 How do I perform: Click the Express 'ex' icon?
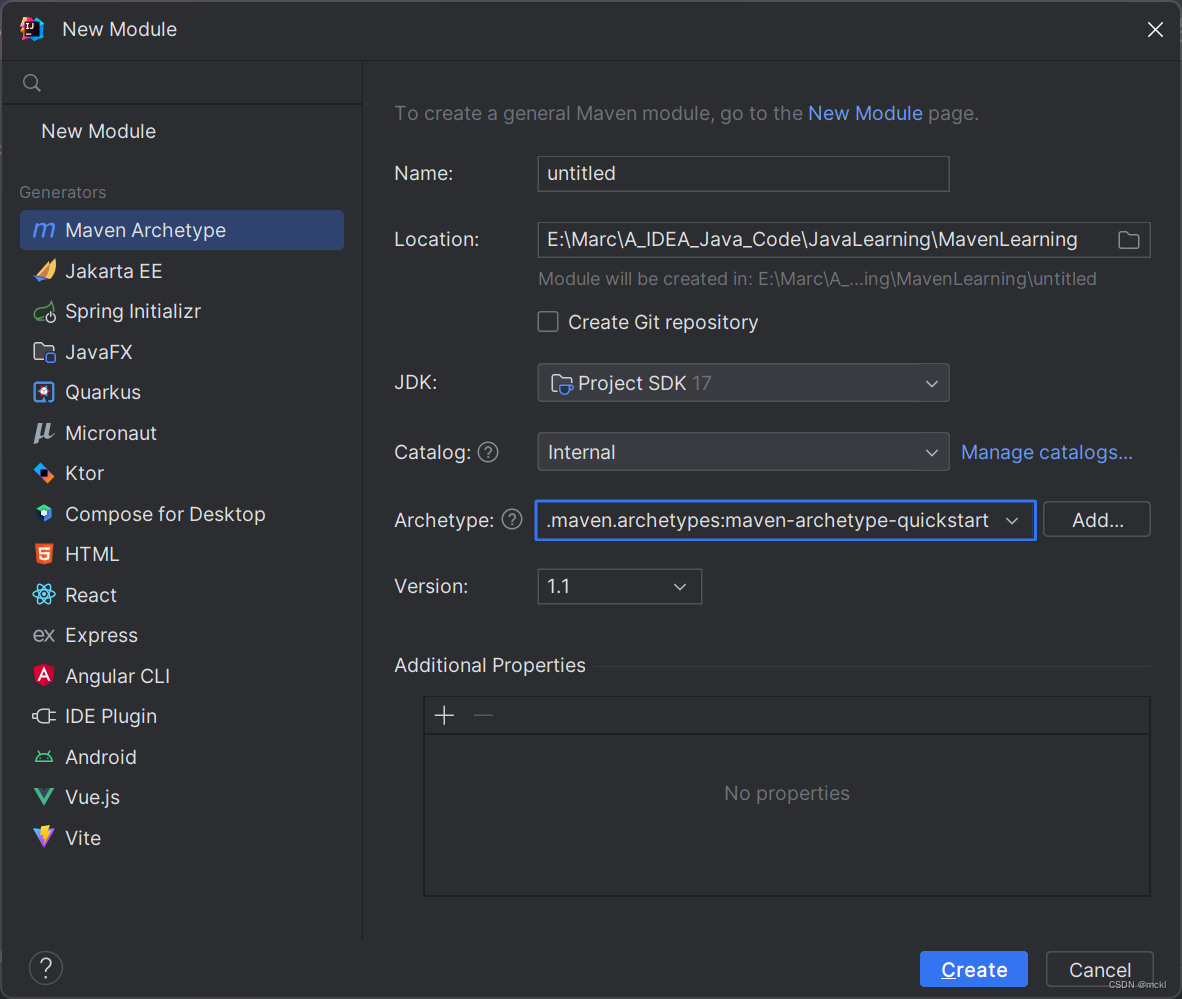[44, 636]
